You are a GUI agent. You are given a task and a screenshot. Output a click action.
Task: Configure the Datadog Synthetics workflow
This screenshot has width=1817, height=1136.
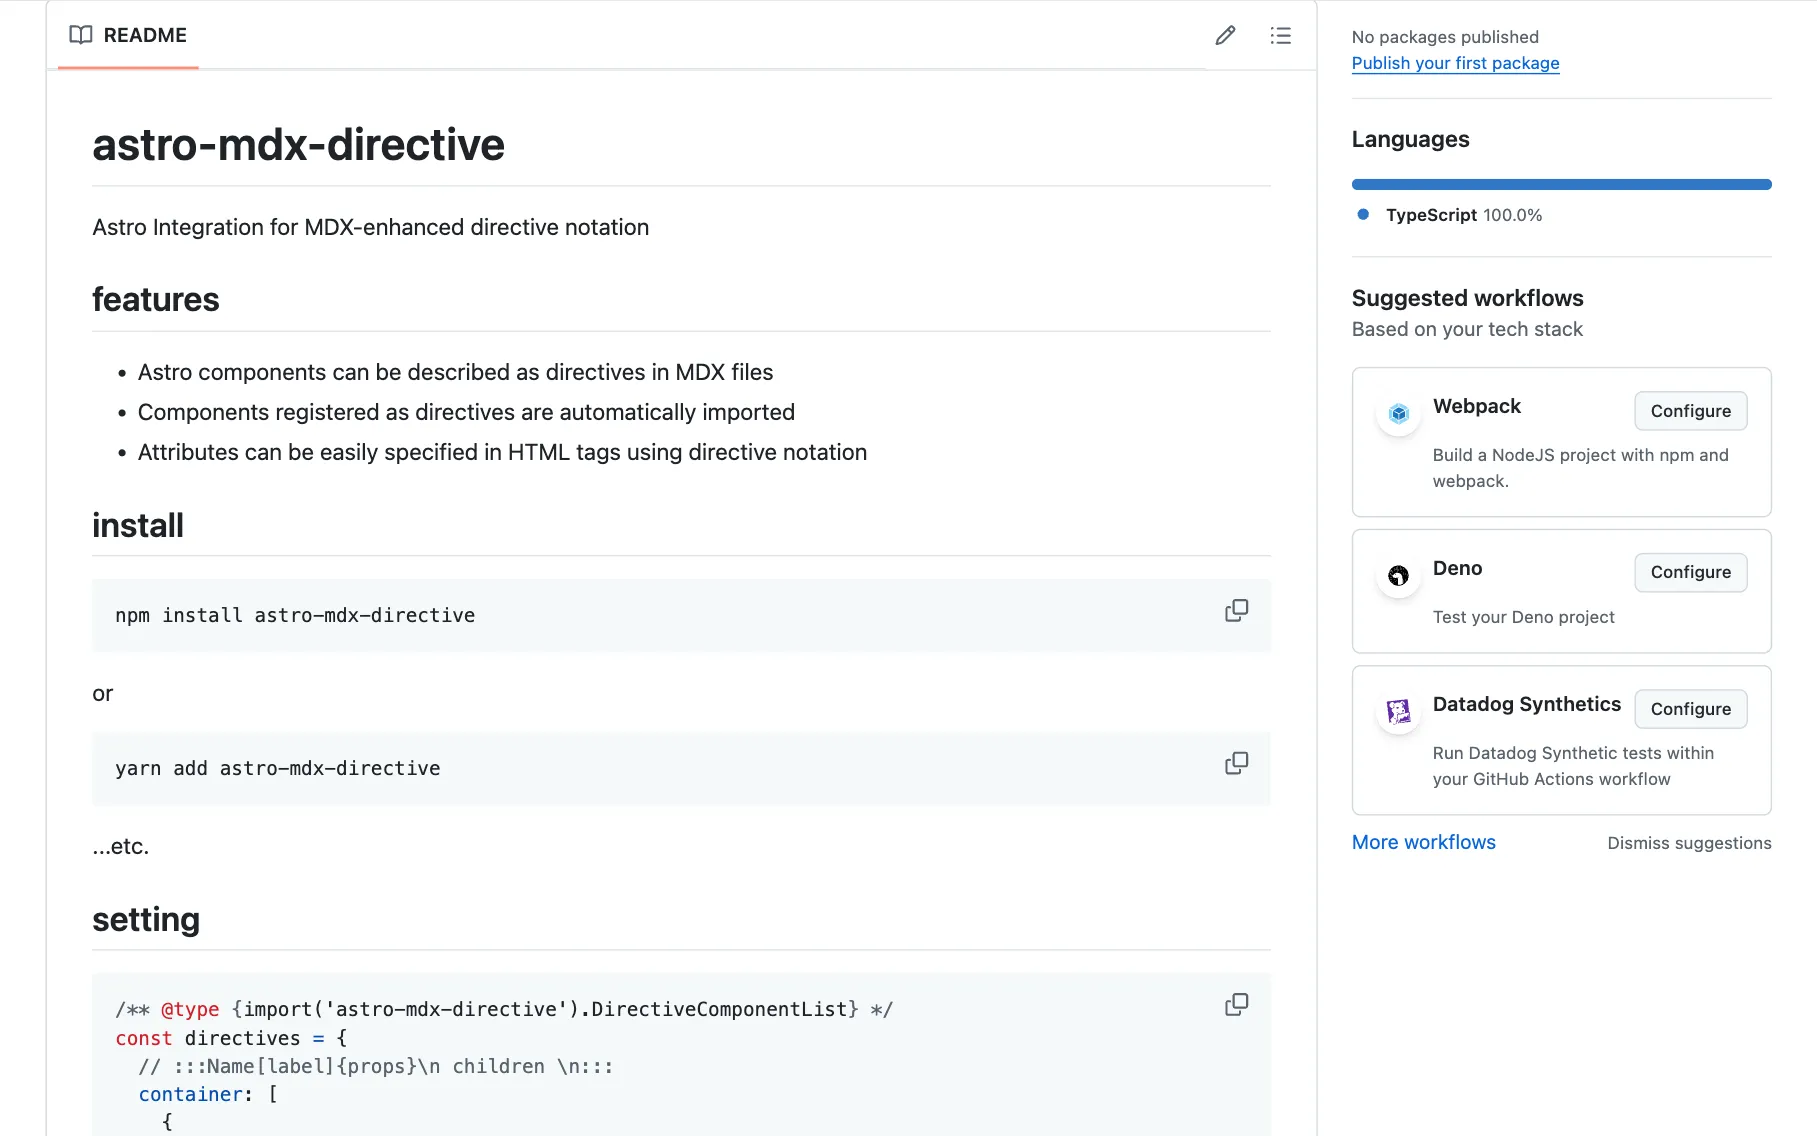(1690, 709)
